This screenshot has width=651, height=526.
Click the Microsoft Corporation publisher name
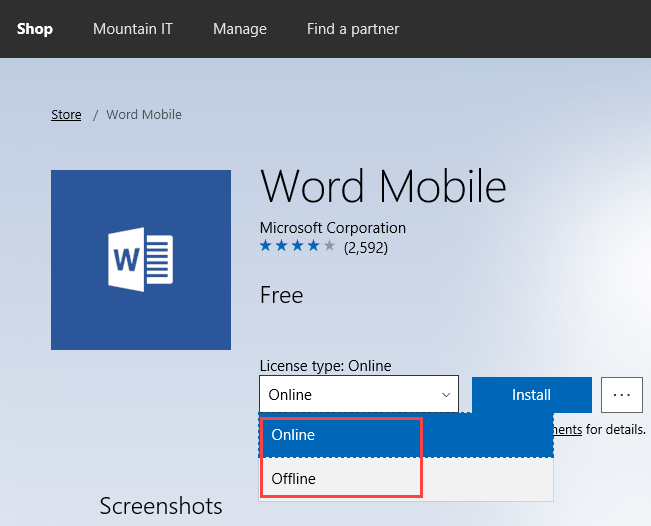pos(332,228)
